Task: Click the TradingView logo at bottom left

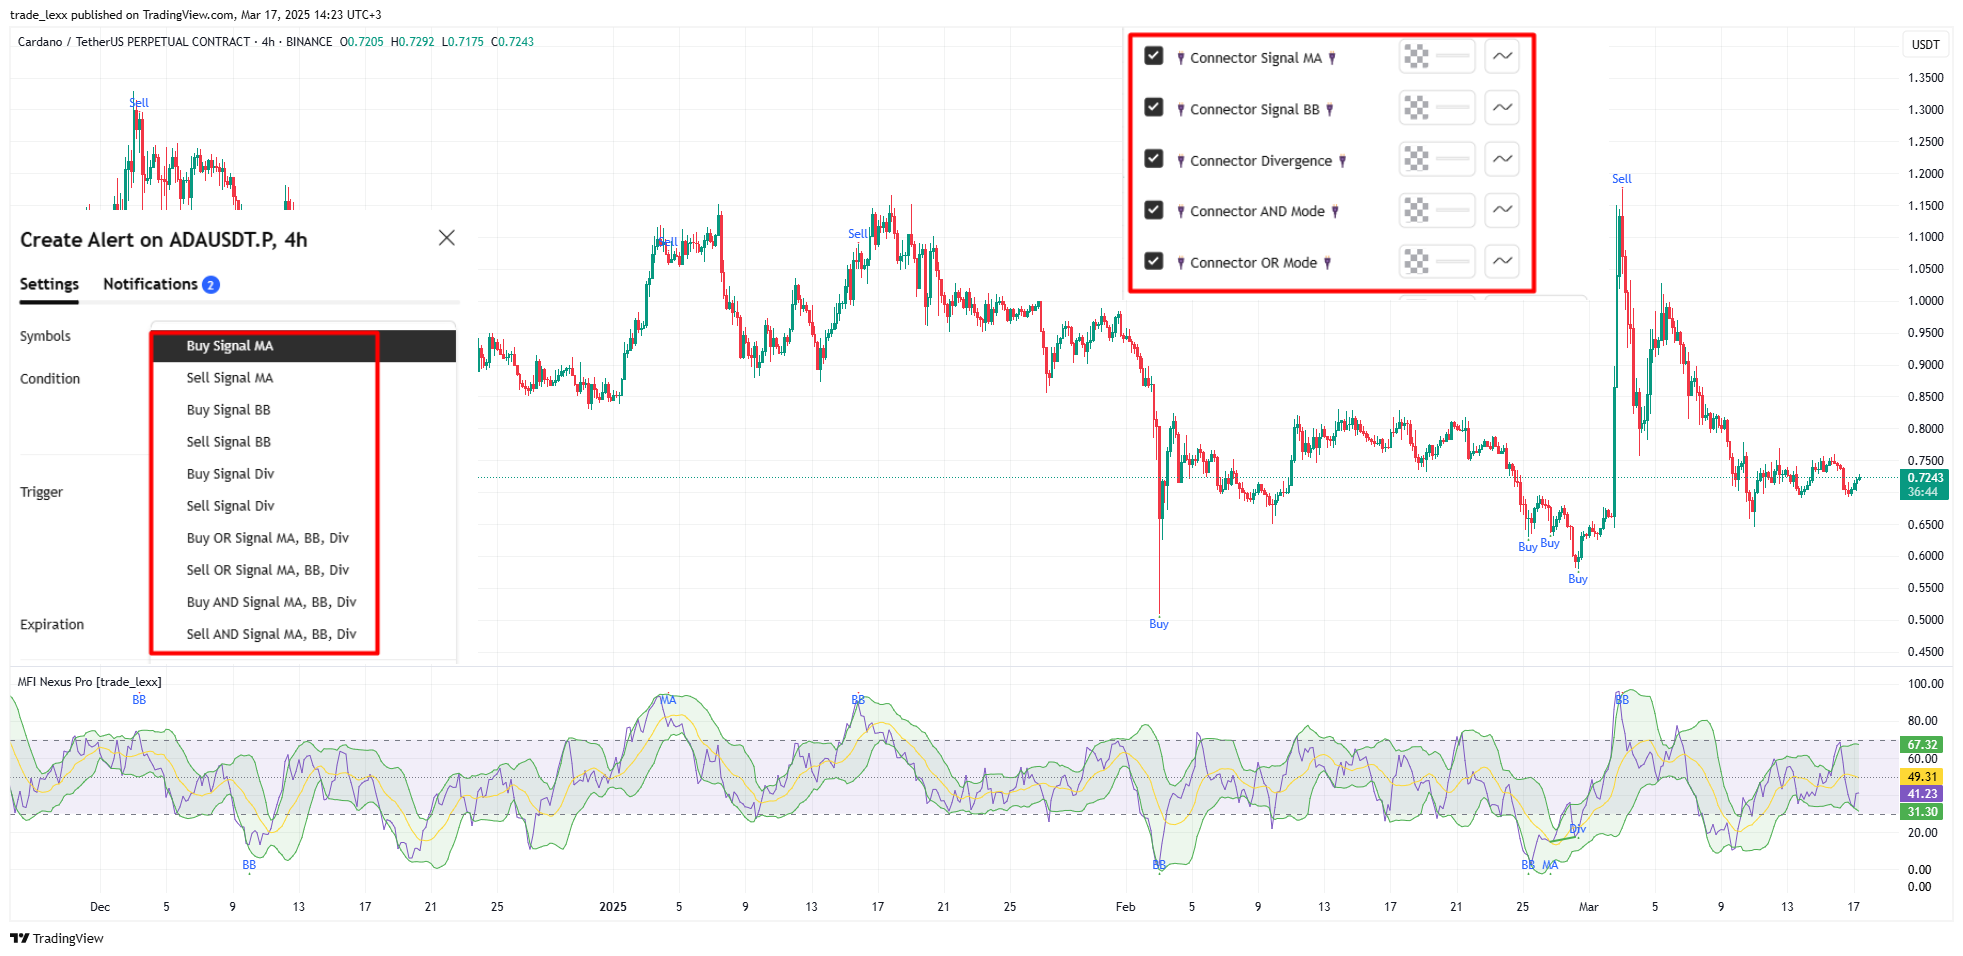Action: click(57, 938)
